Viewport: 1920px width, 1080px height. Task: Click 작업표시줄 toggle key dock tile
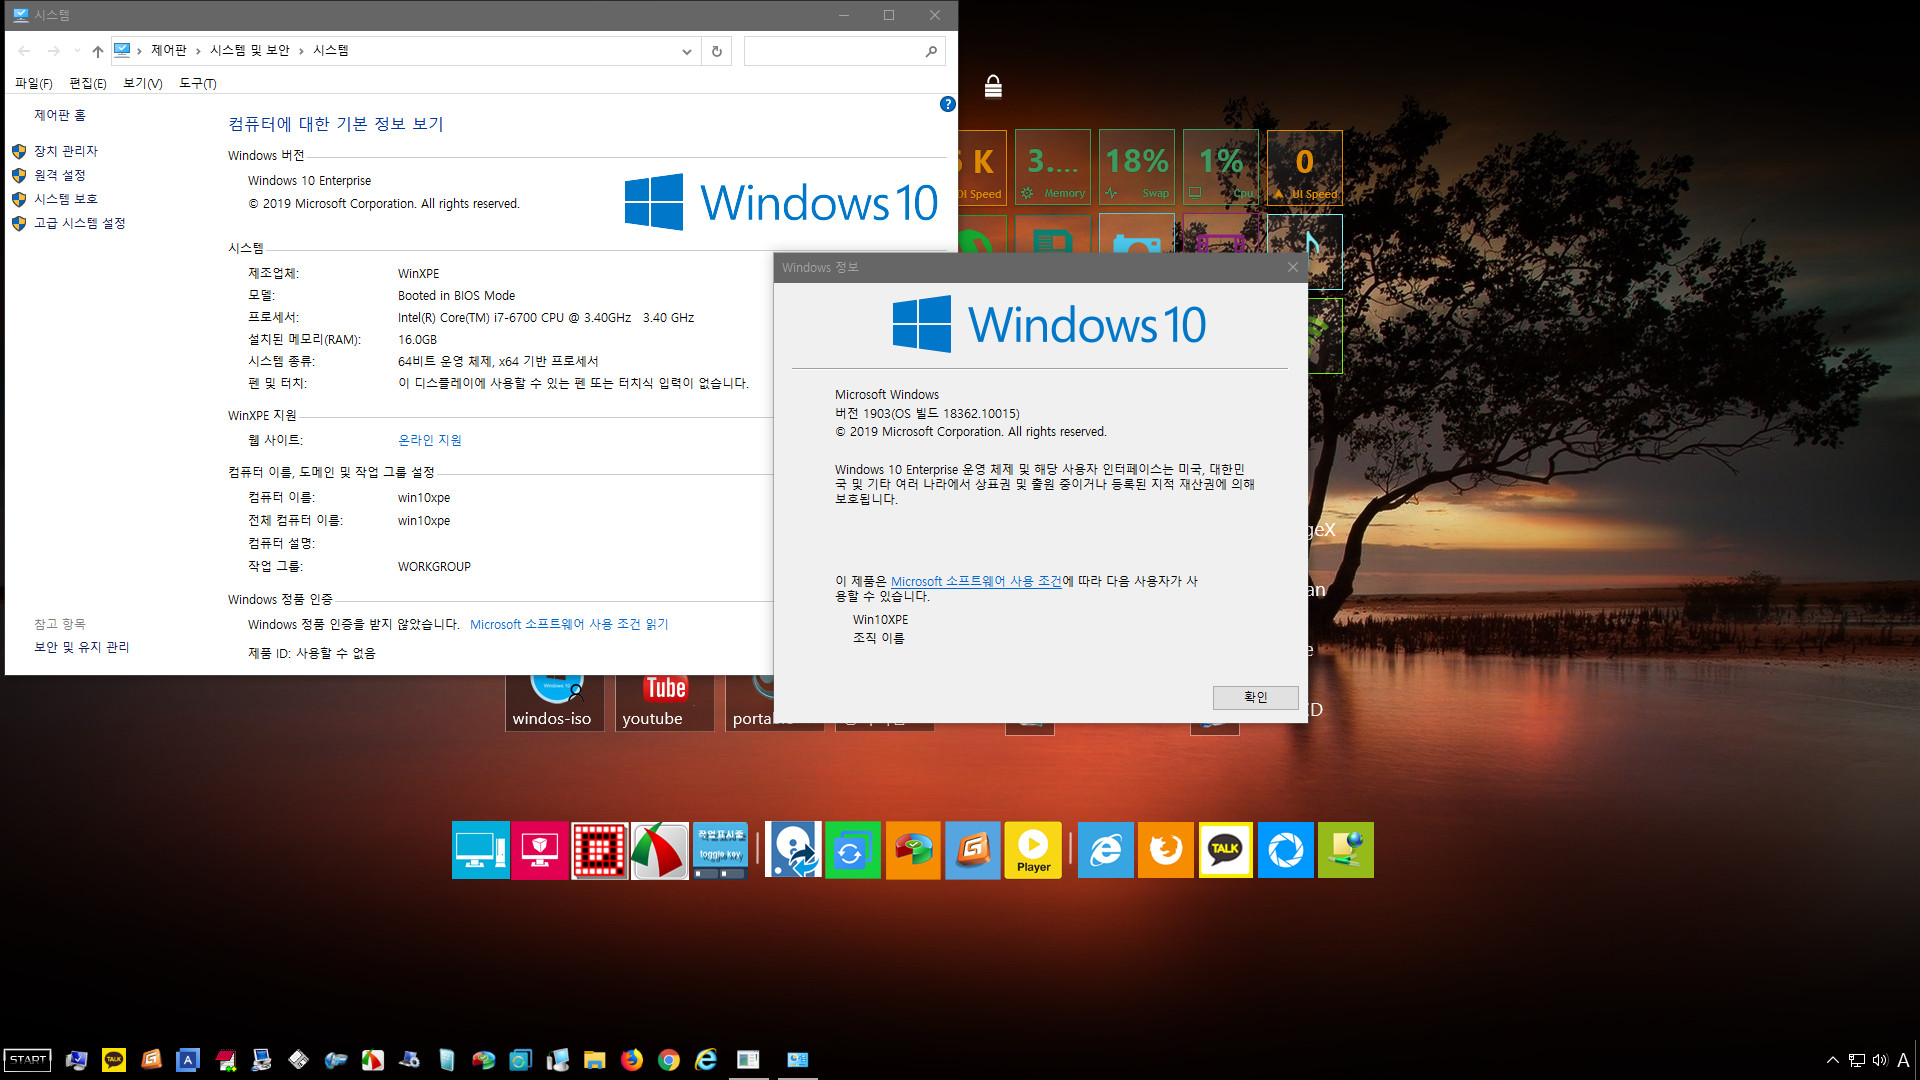(720, 850)
